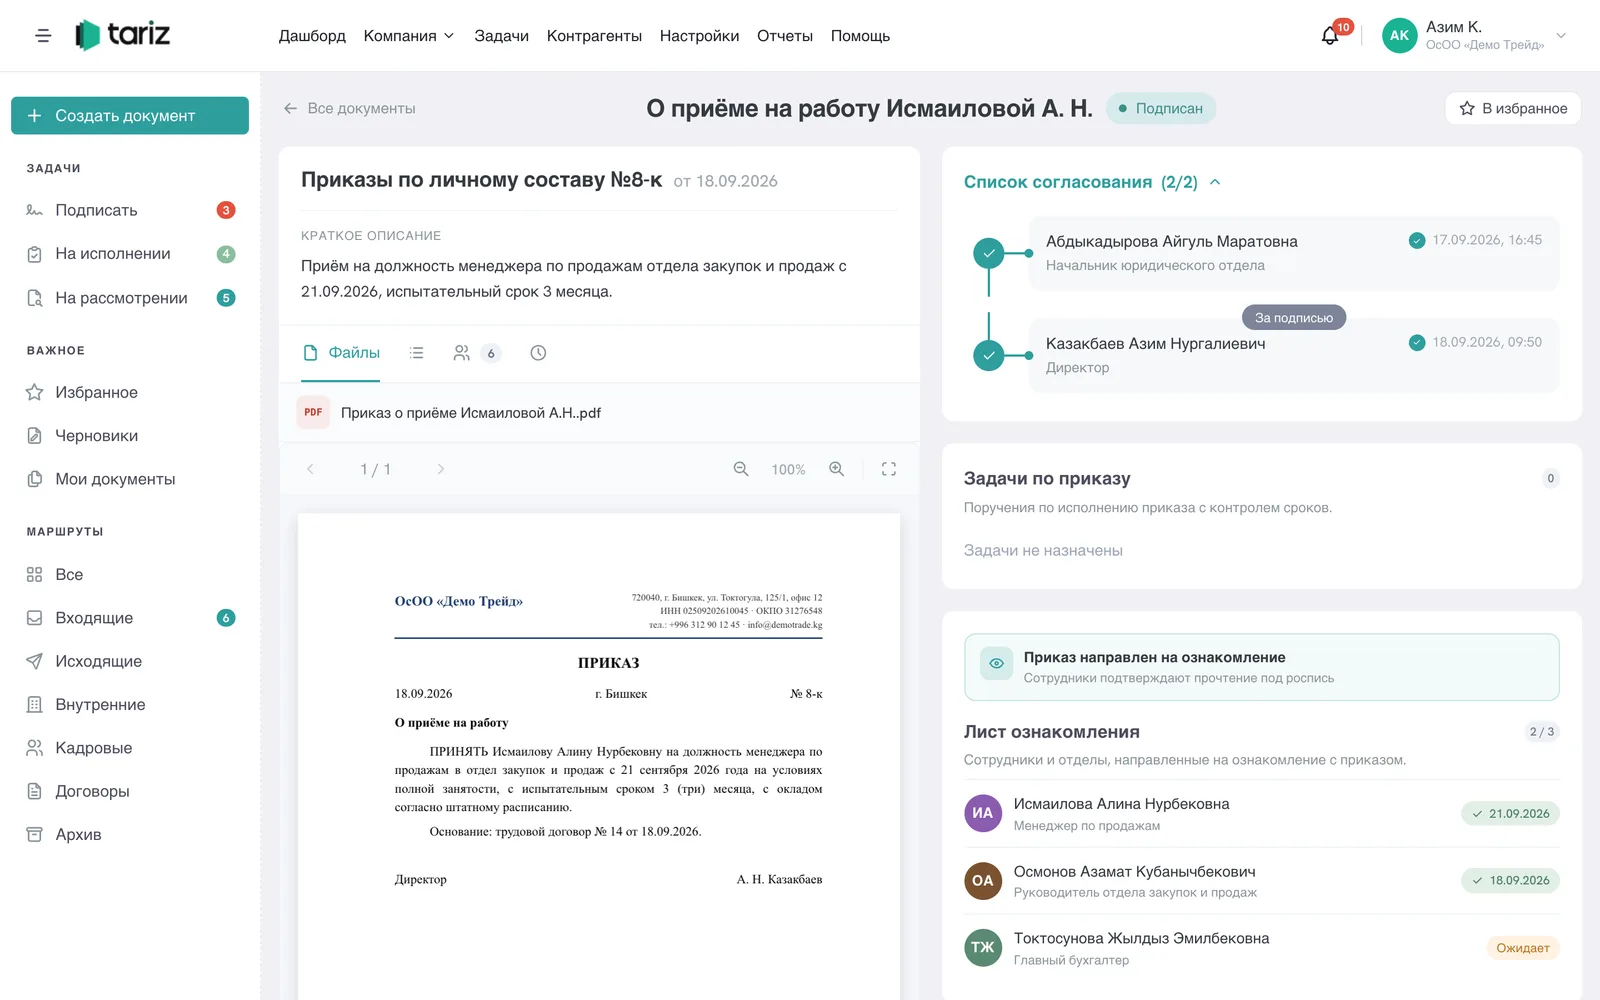Click the eye icon in acknowledgment notice
Screen dimensions: 1600x1000
[996, 663]
